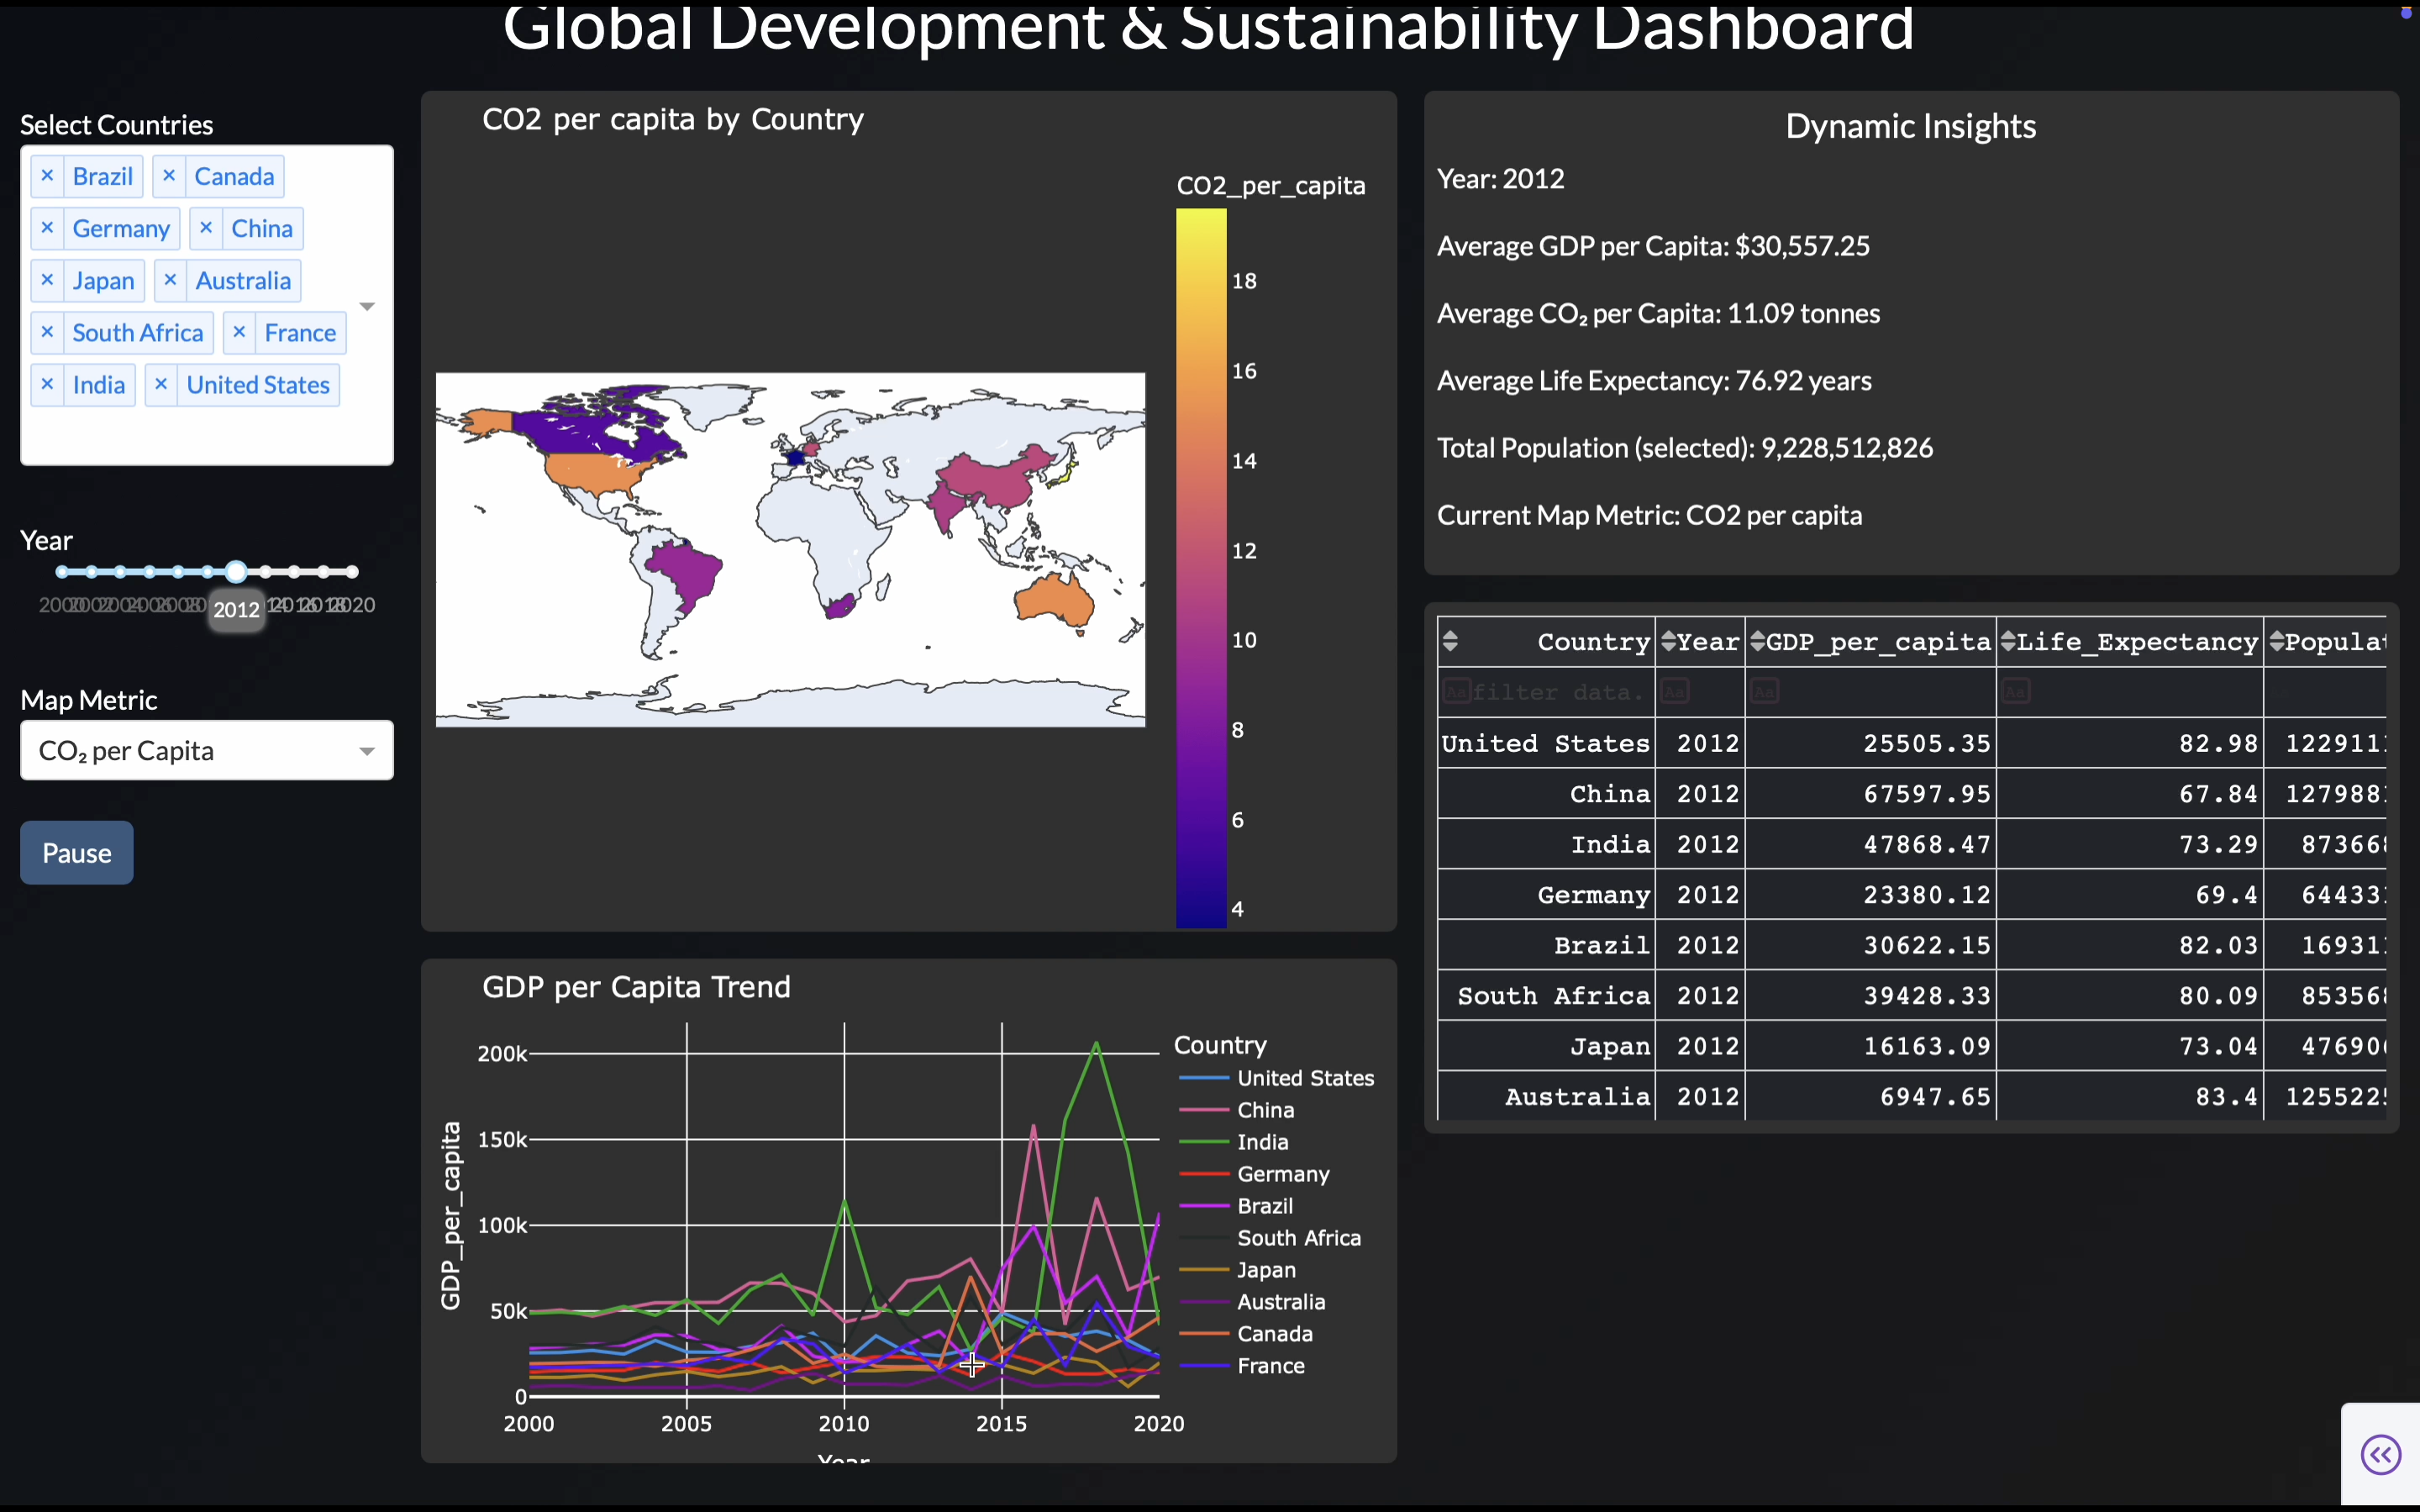Click the Country filter data input field
Viewport: 2420px width, 1512px height.
[x=1558, y=692]
